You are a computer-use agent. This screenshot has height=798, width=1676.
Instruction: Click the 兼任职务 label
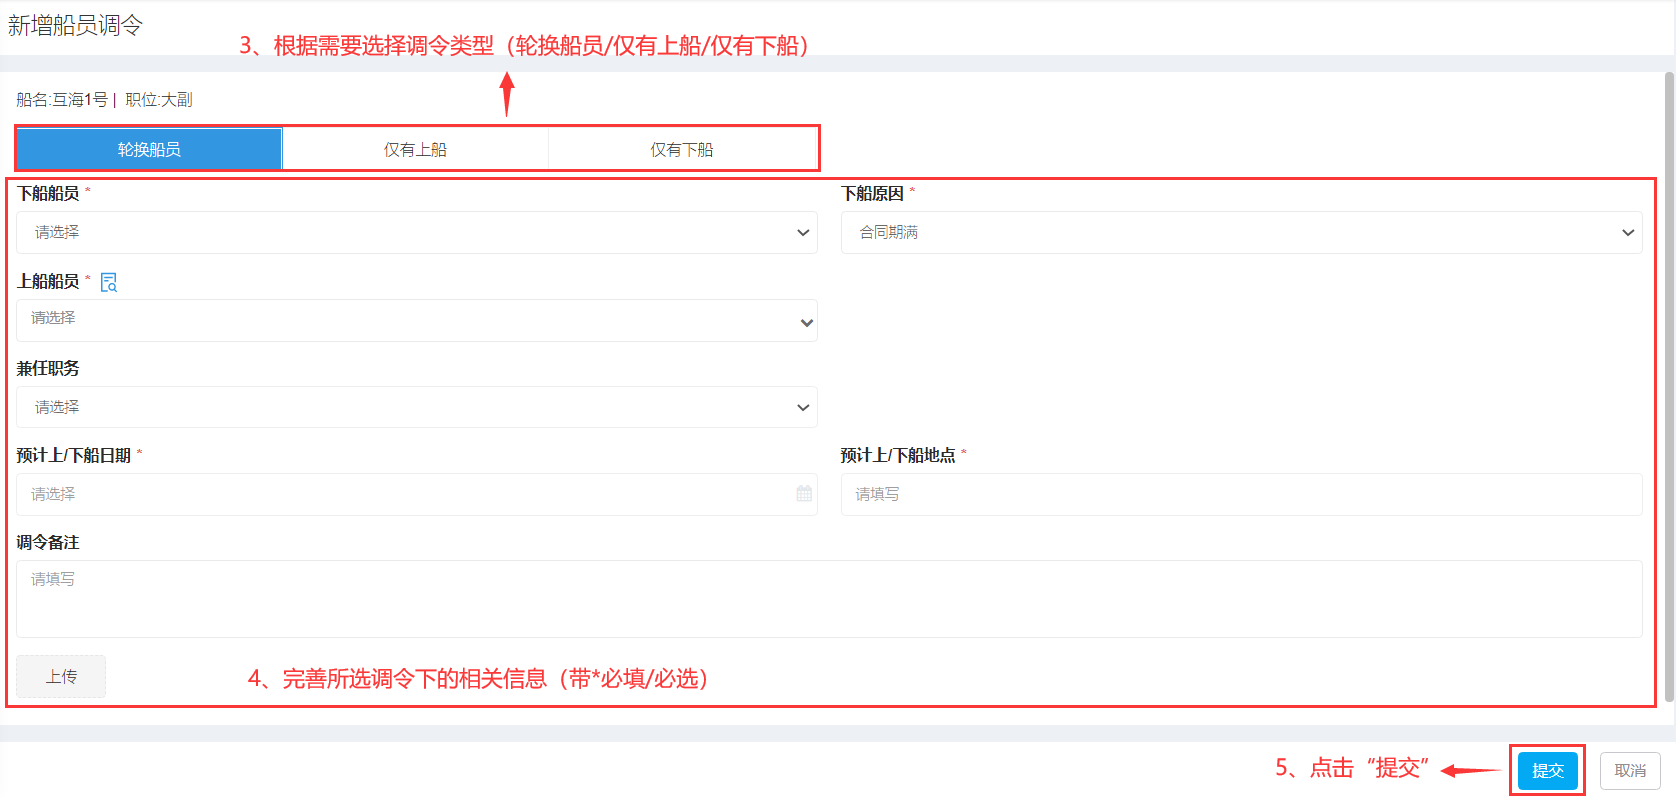coord(48,368)
